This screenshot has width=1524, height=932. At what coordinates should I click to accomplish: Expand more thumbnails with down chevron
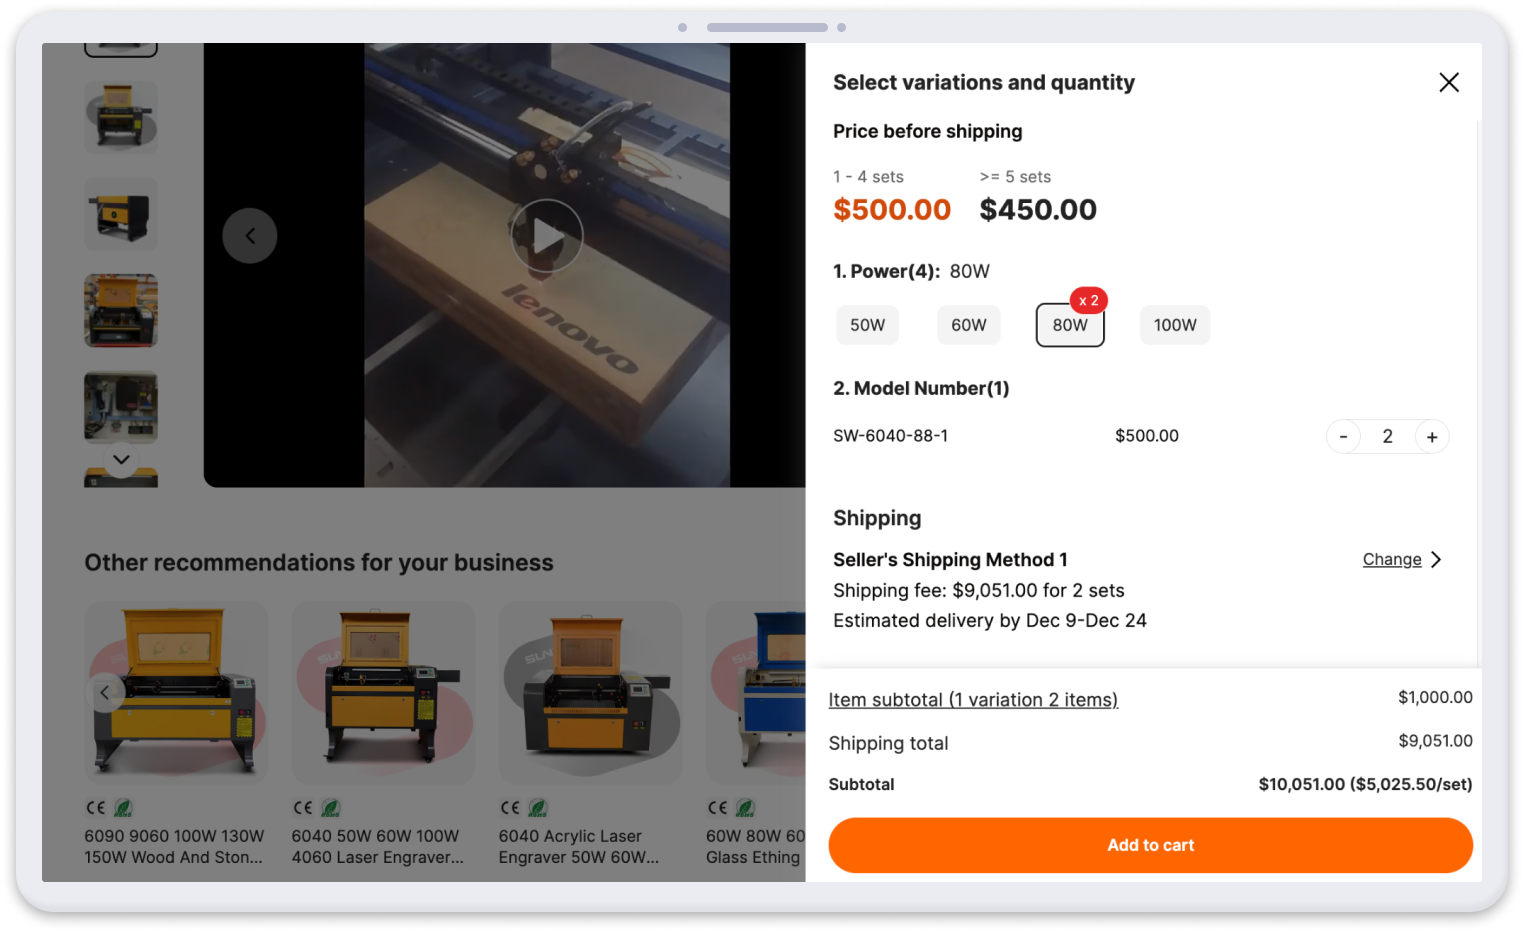(121, 460)
